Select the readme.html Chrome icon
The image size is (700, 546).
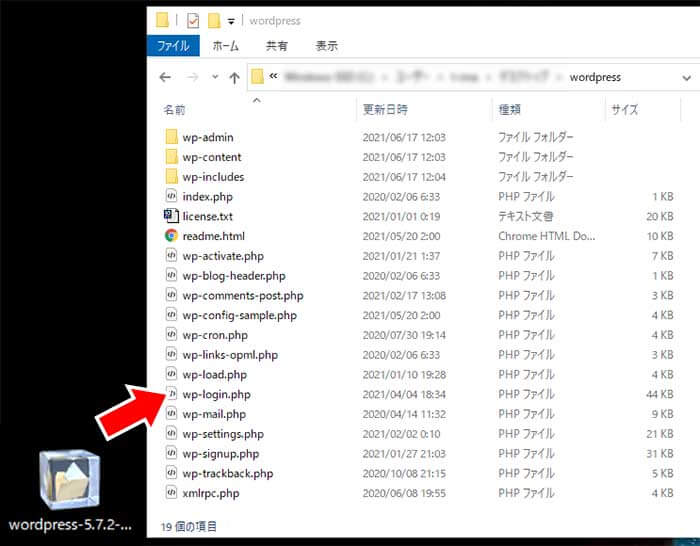point(171,236)
